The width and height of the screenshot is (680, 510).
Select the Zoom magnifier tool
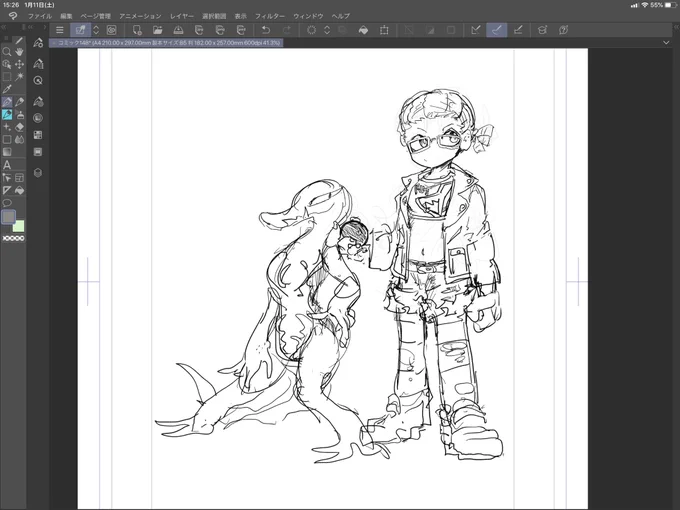[x=7, y=52]
